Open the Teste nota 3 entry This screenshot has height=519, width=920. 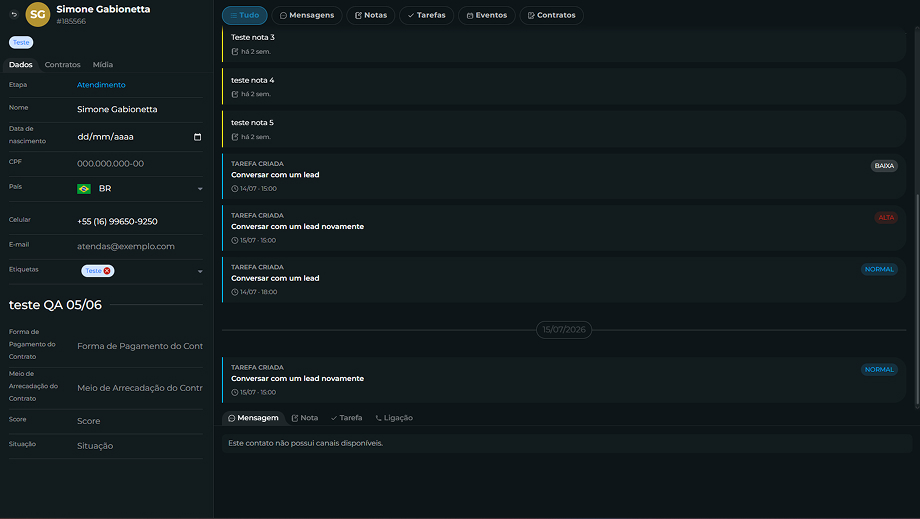[x=564, y=44]
